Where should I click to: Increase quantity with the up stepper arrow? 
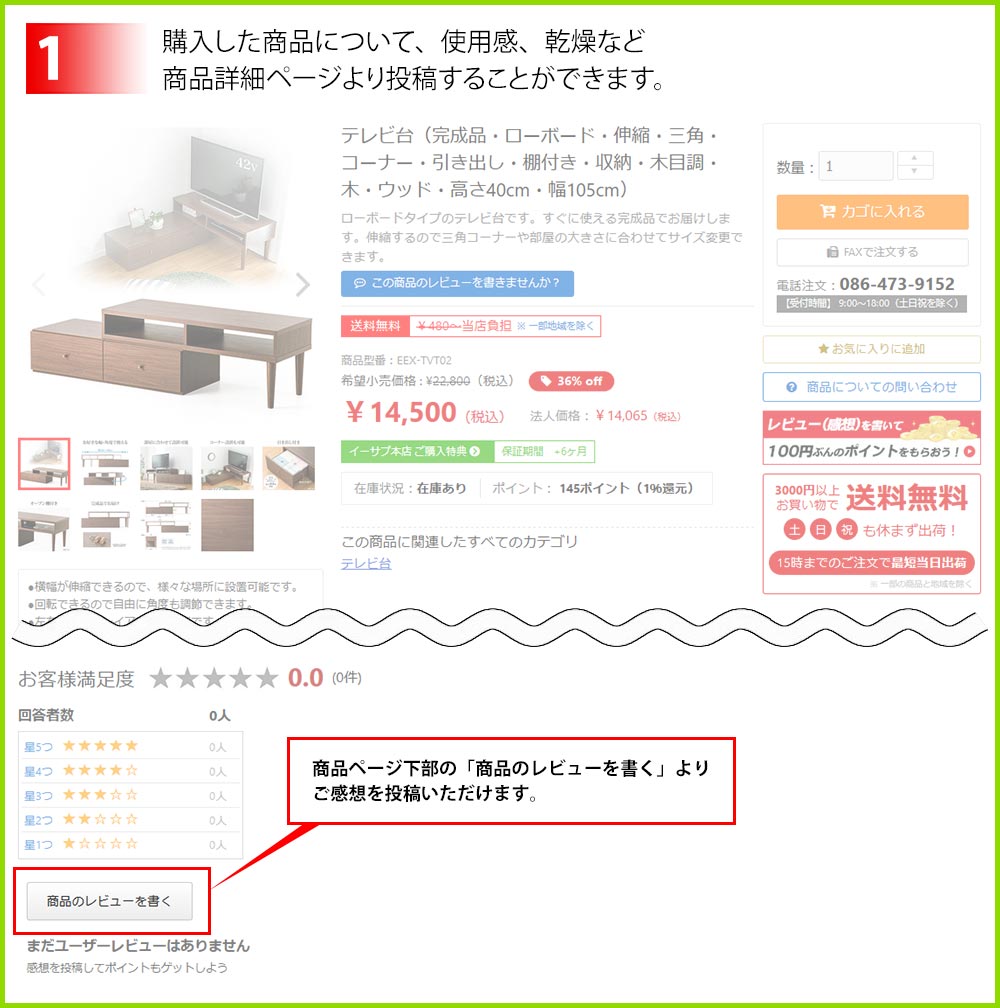(x=915, y=158)
